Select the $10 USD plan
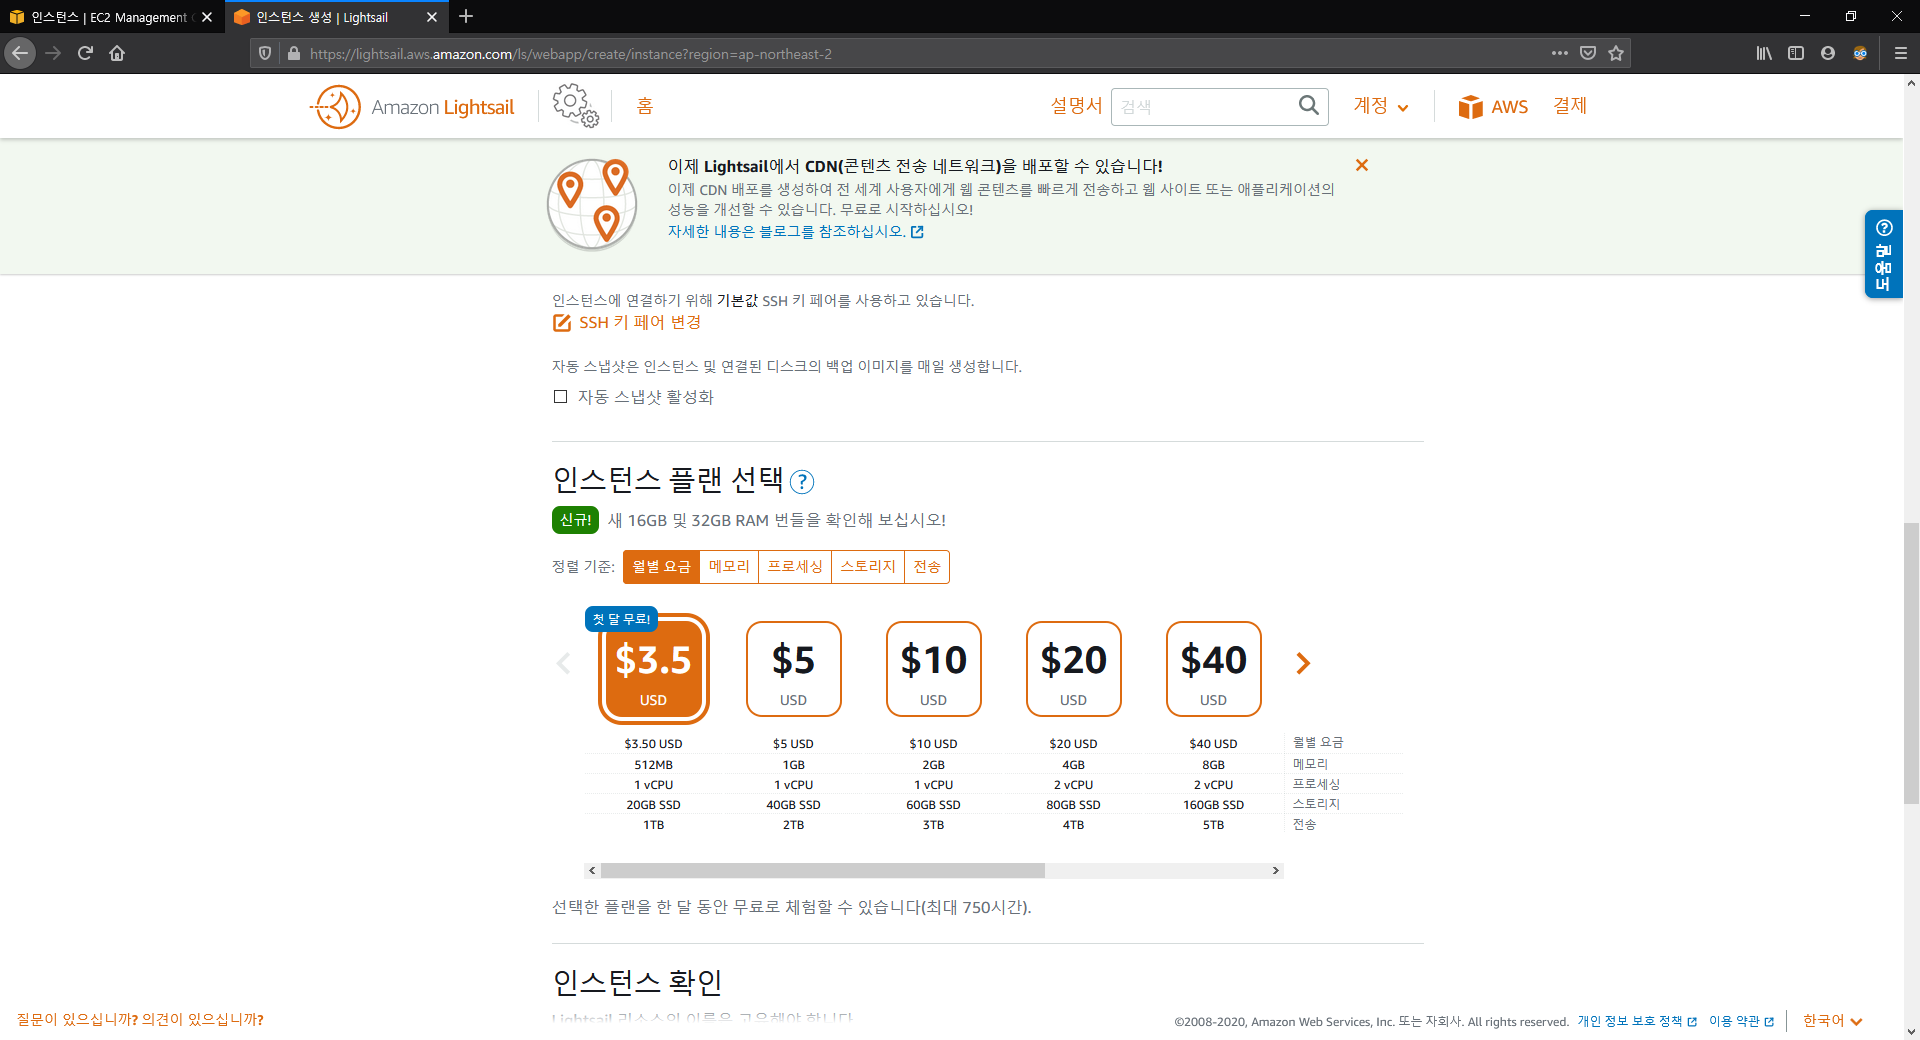The height and width of the screenshot is (1040, 1920). [933, 669]
